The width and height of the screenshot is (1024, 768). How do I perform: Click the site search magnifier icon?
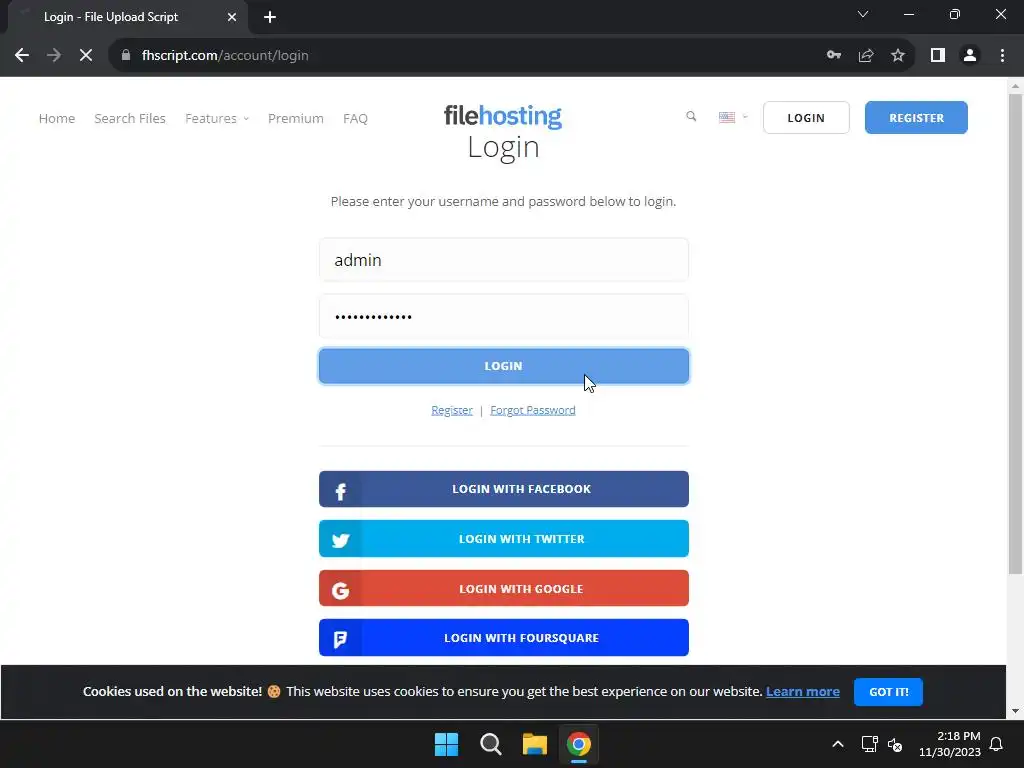point(691,116)
